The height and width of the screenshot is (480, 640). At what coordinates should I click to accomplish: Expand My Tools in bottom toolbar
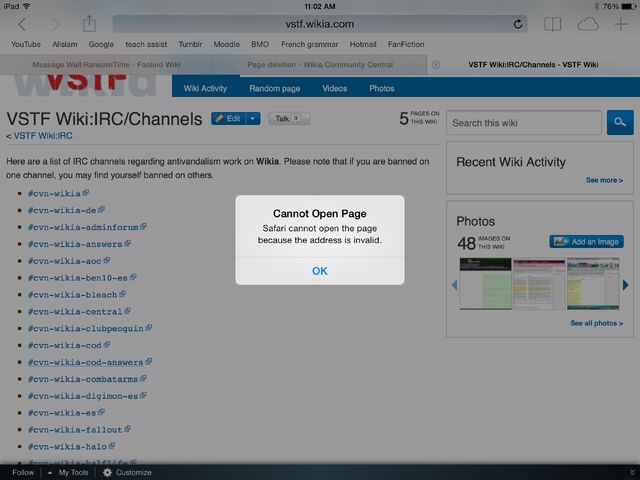pos(68,472)
